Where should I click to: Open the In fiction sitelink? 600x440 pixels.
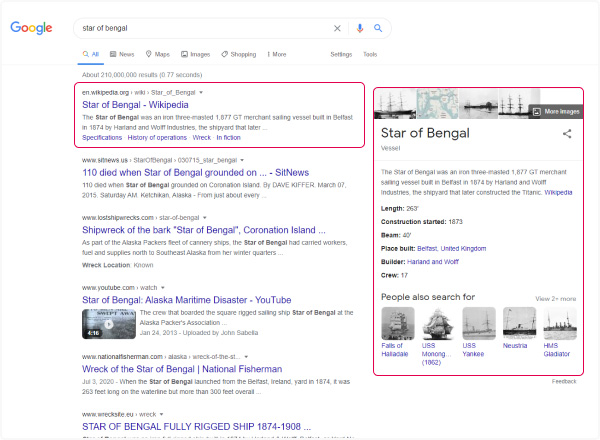228,138
